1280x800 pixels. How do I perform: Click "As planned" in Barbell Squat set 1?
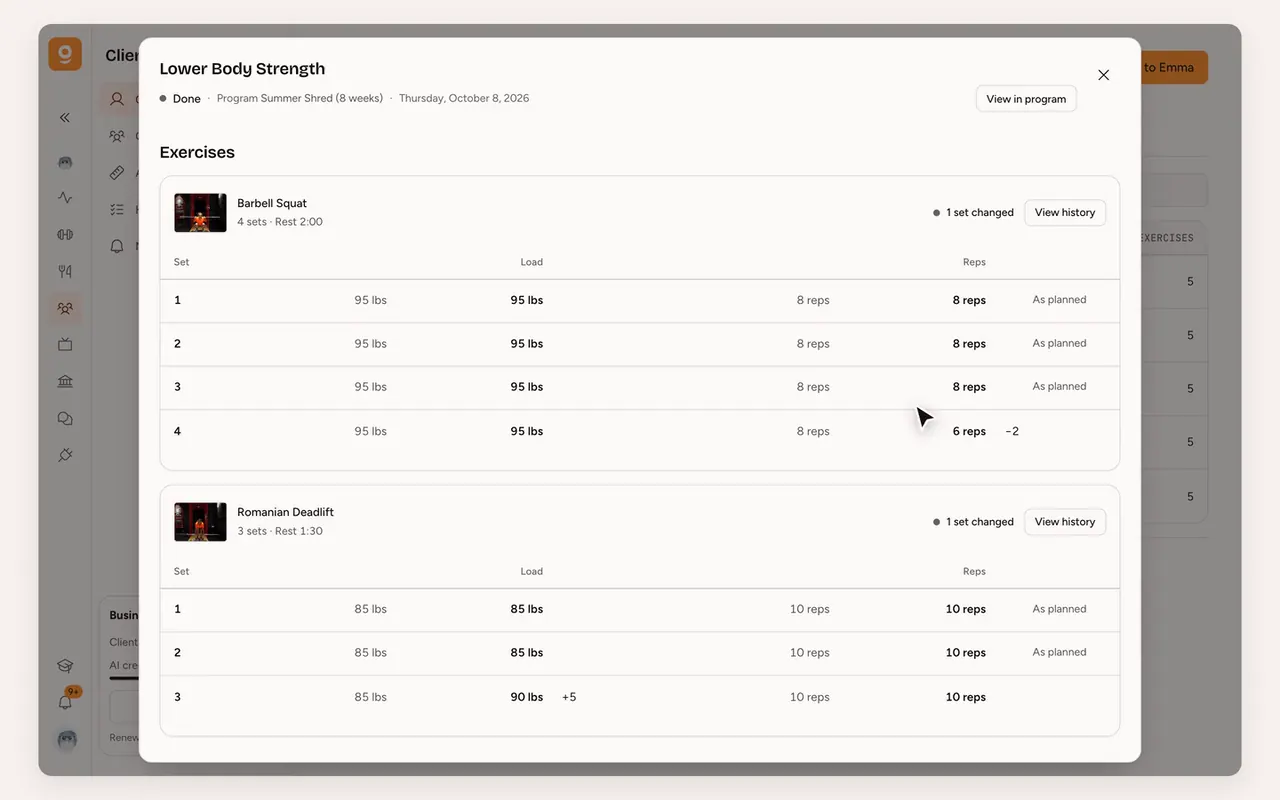[x=1059, y=300]
